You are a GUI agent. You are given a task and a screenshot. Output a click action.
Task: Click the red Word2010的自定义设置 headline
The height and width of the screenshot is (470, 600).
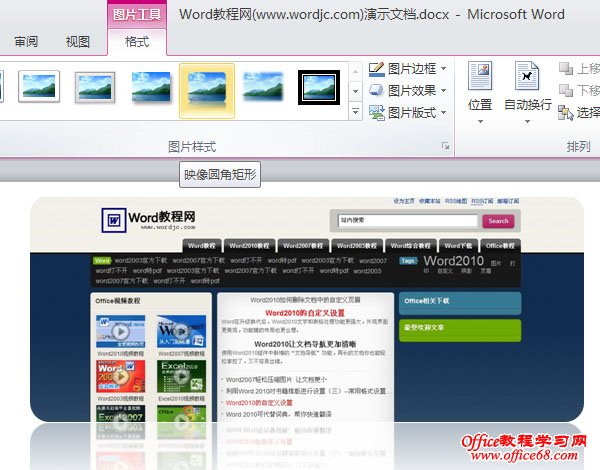tap(305, 313)
